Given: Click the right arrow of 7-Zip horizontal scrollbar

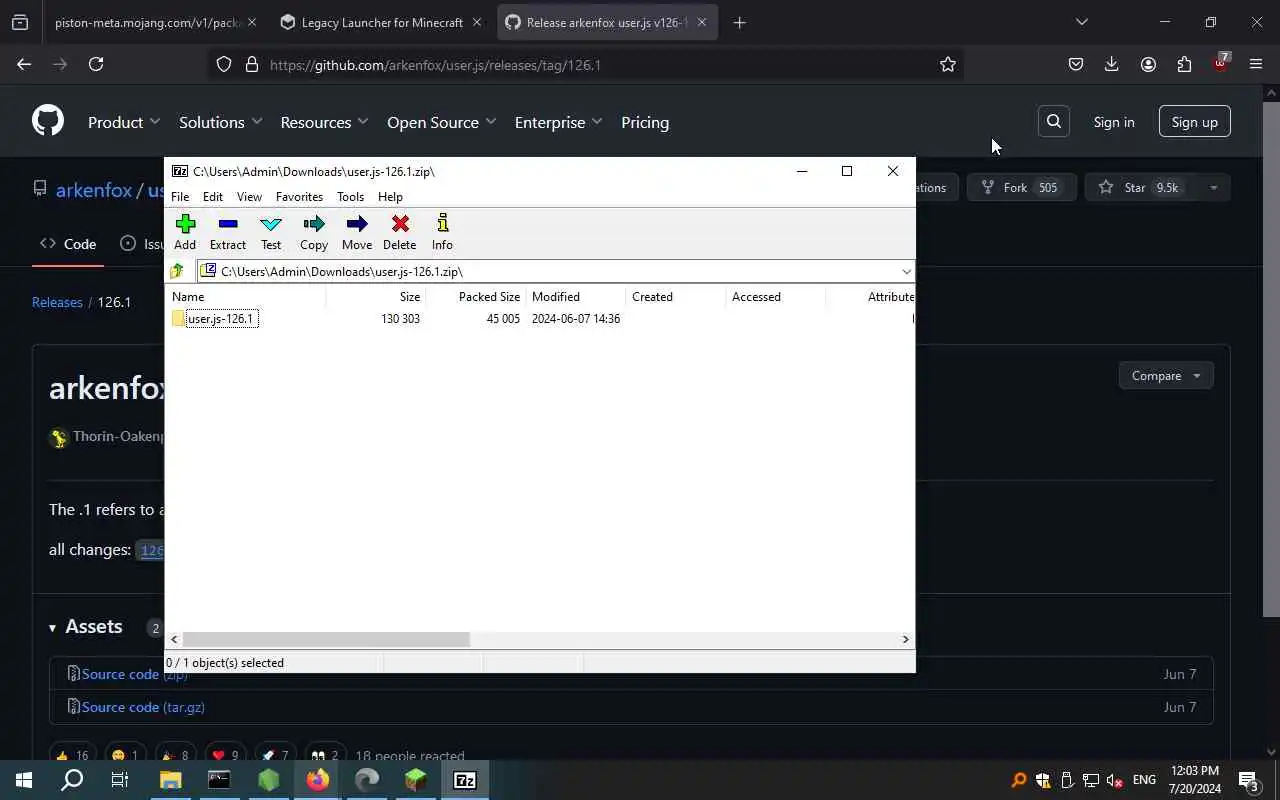Looking at the screenshot, I should point(906,639).
